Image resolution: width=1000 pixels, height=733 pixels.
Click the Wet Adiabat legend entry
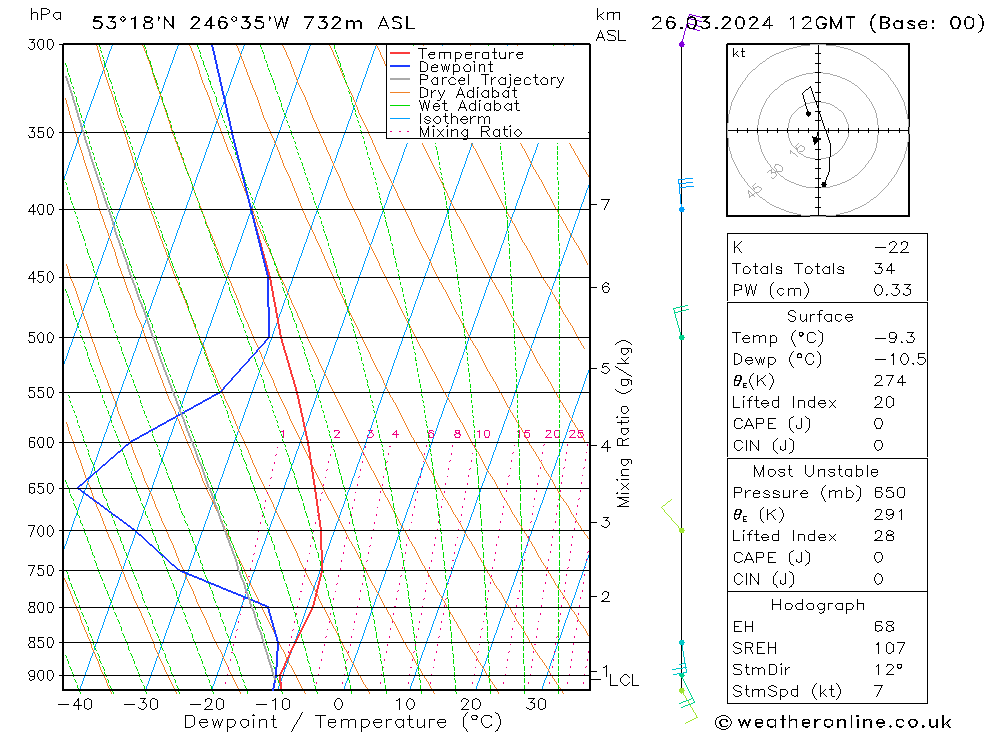point(469,106)
